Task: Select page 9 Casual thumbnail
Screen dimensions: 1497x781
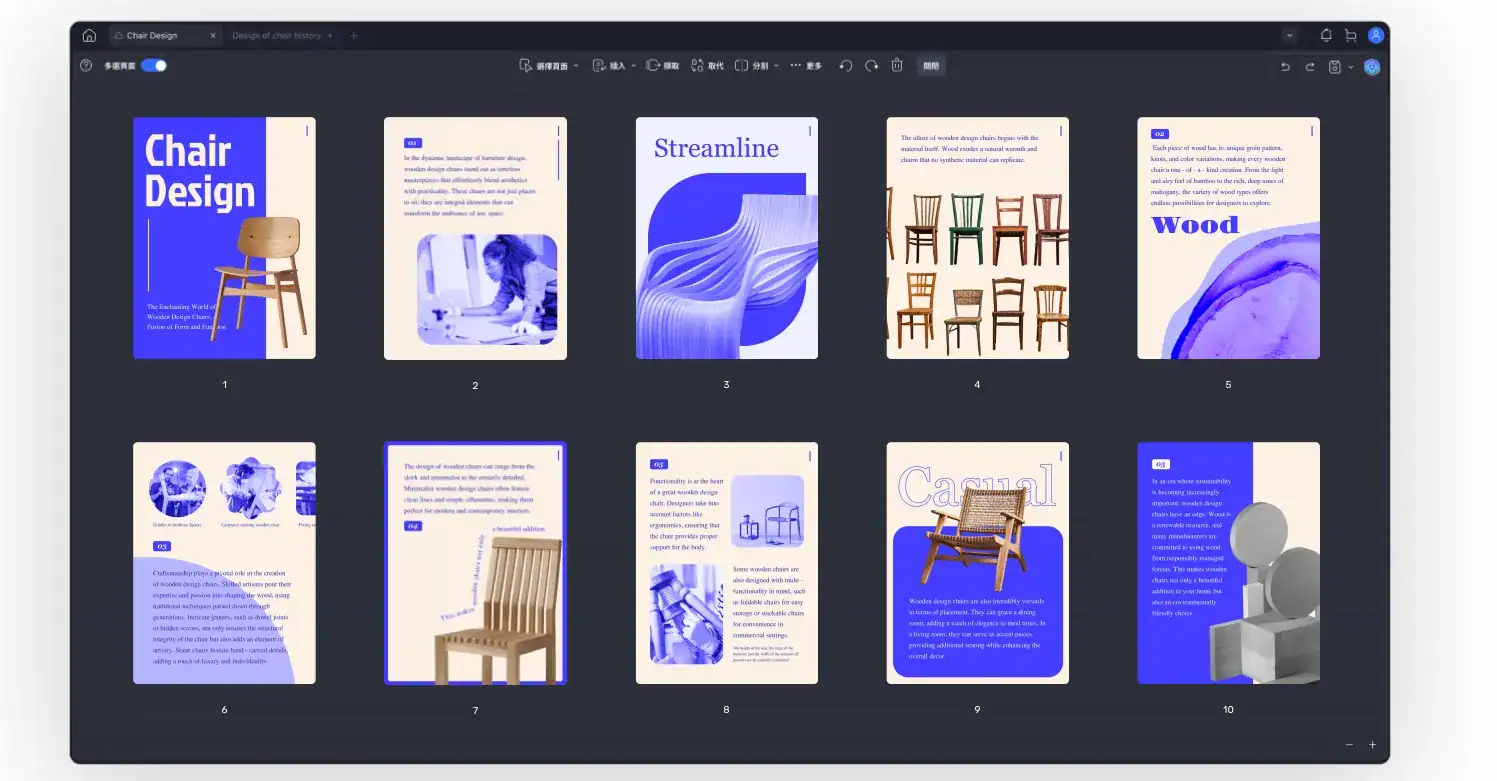Action: pos(977,563)
